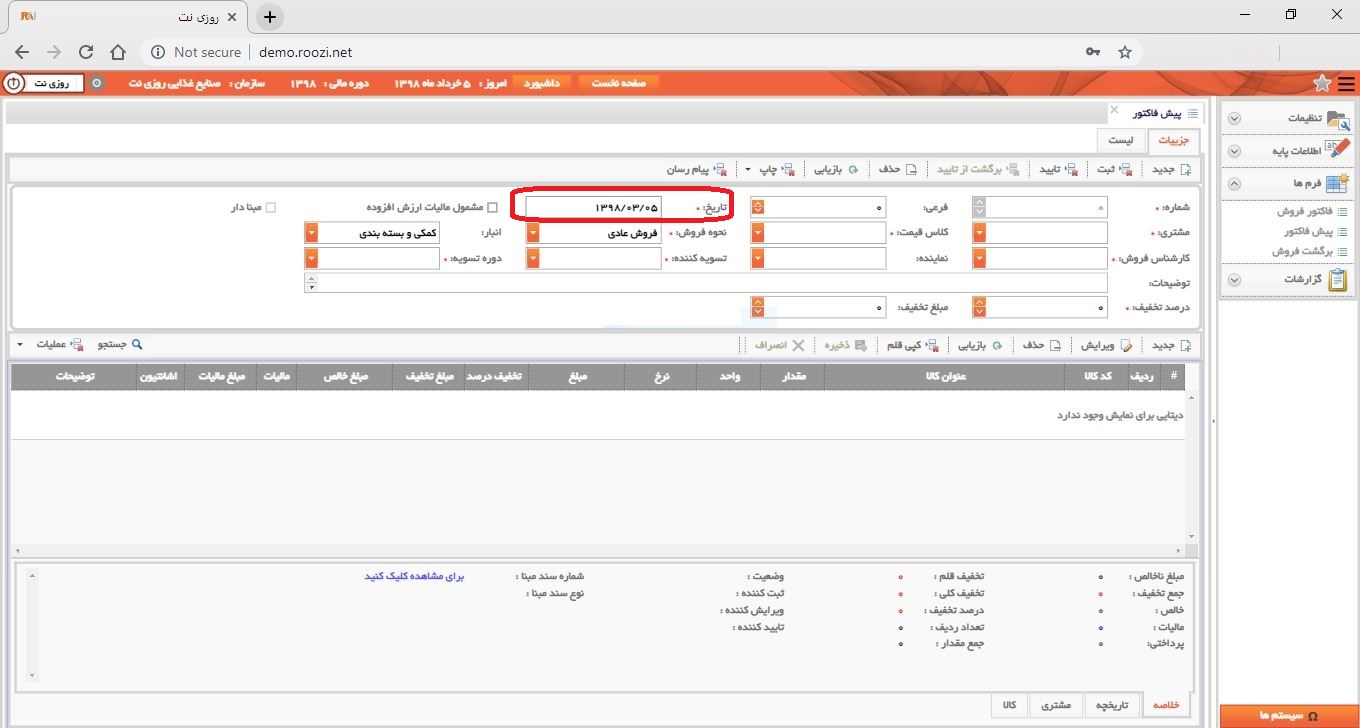1360x728 pixels.
Task: Click the اطلاعات پایه pencil icon
Action: point(1338,150)
